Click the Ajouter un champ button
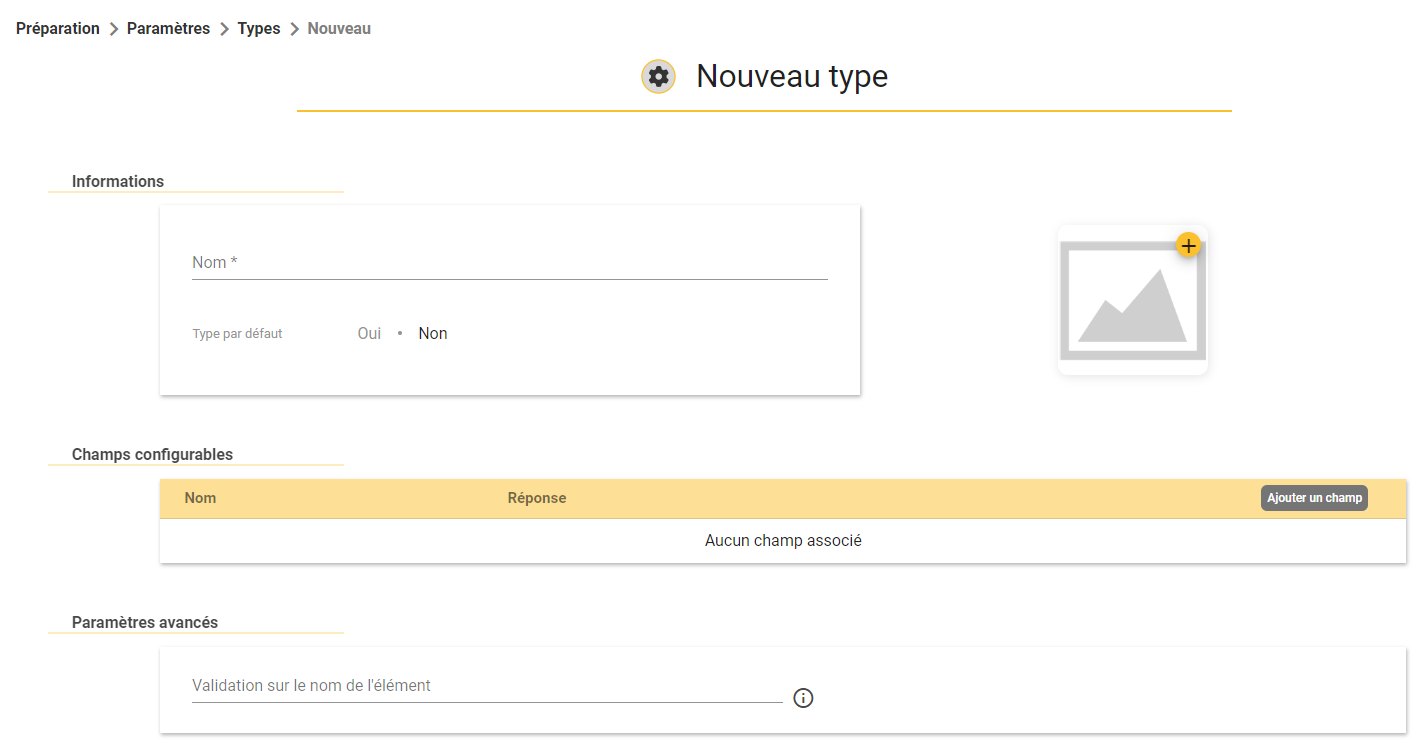This screenshot has width=1418, height=746. click(x=1314, y=498)
